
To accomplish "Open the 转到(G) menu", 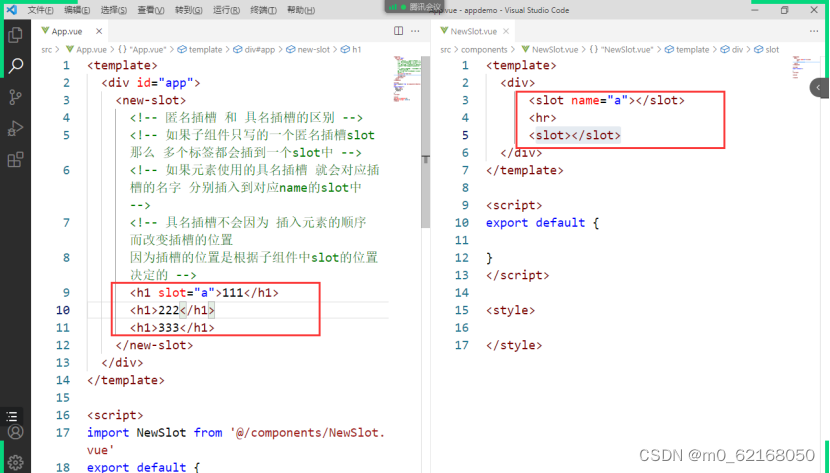I will [x=188, y=10].
